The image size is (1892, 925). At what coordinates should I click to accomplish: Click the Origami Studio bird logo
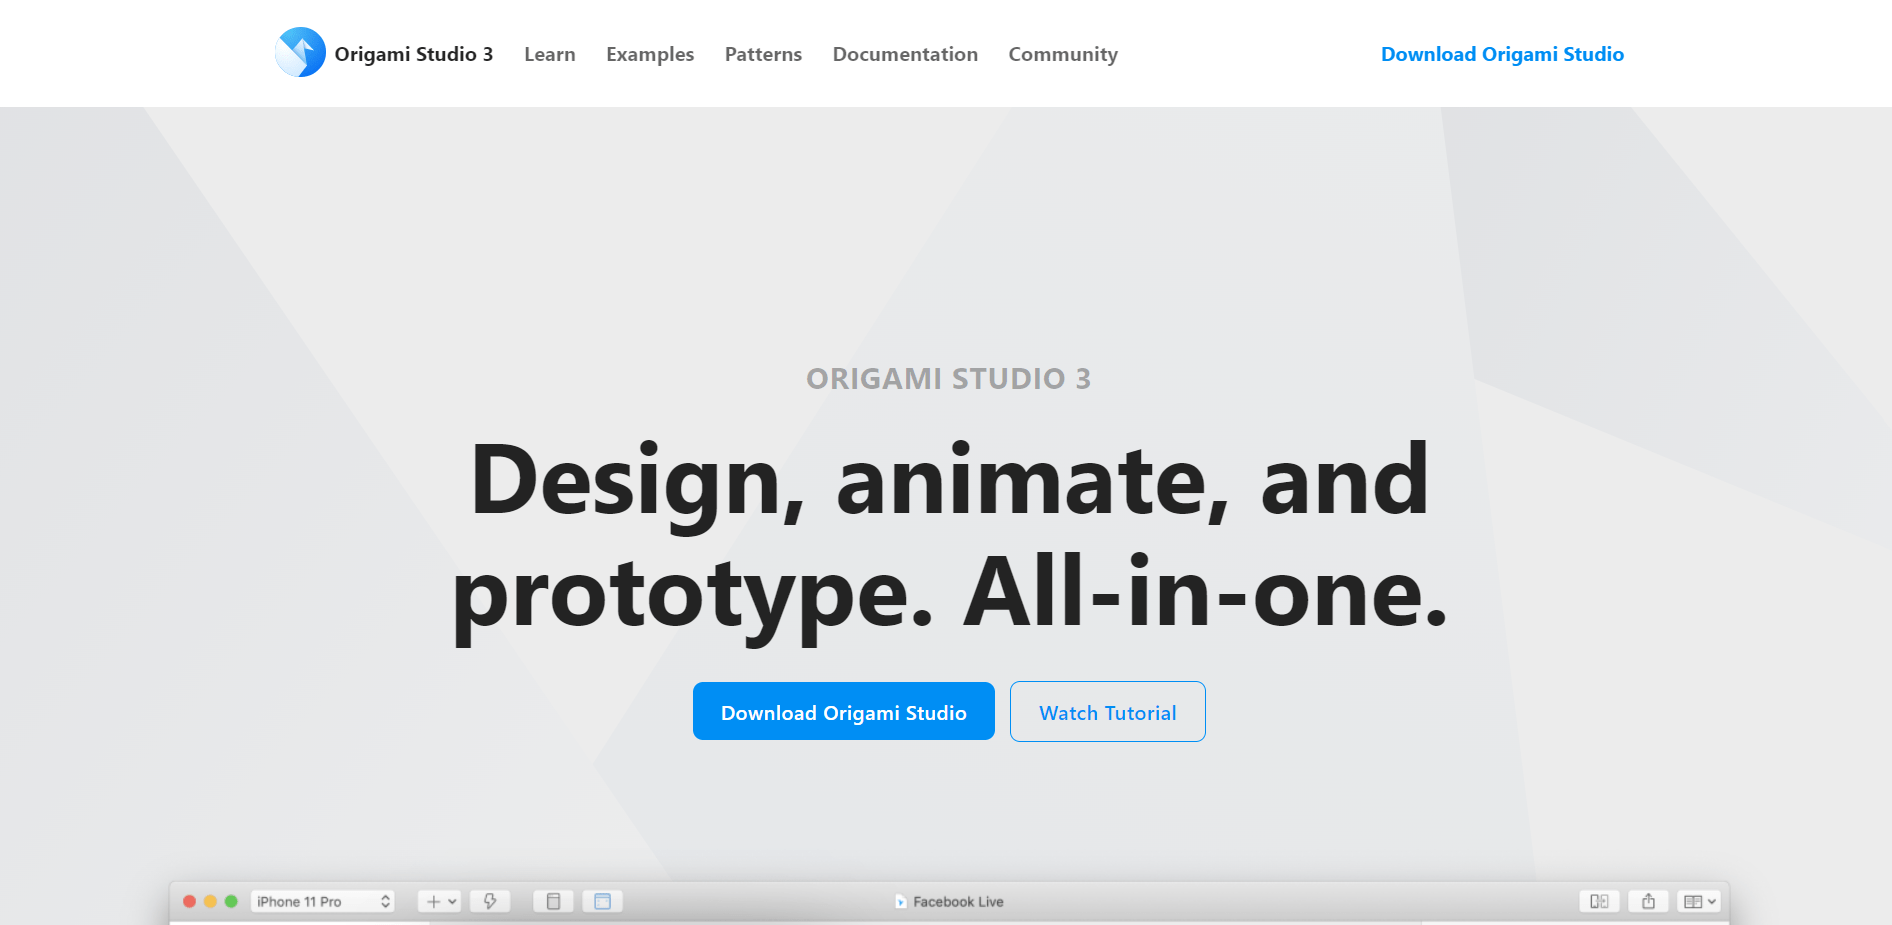[300, 52]
